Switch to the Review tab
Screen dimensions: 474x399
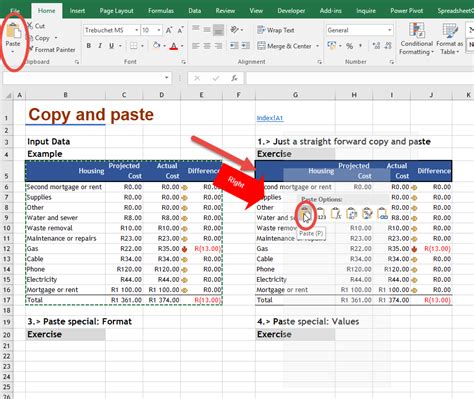[225, 11]
